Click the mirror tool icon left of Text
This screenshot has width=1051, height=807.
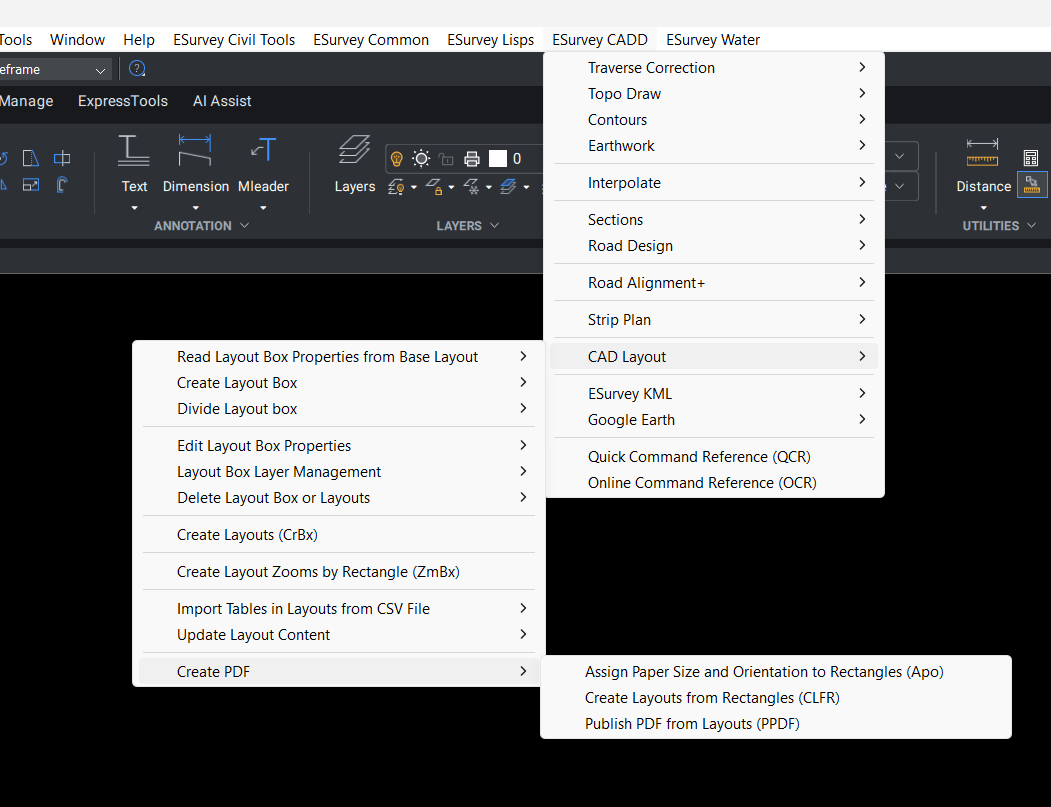31,158
